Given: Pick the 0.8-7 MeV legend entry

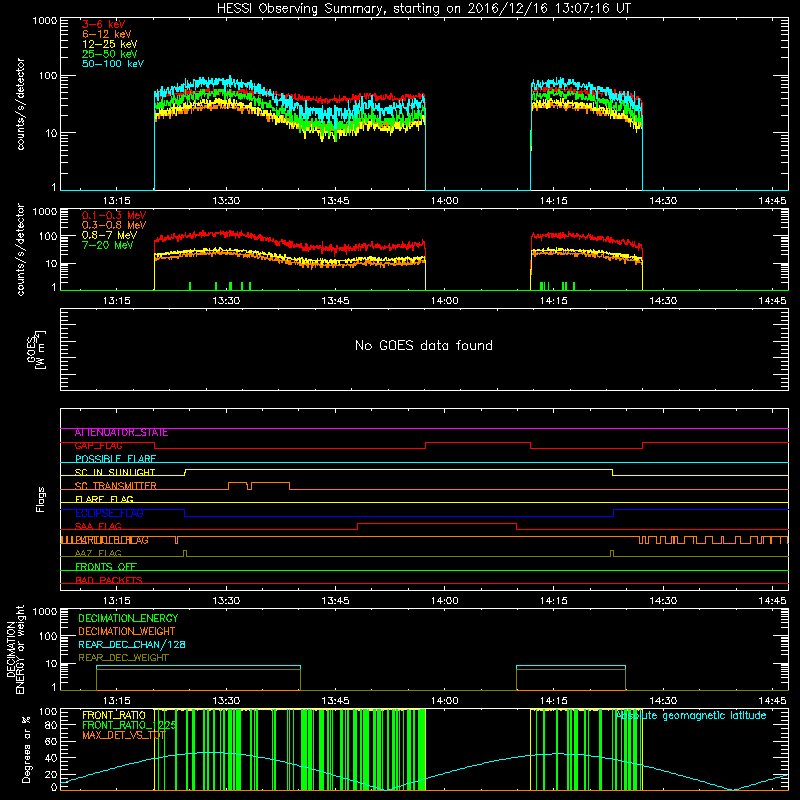Looking at the screenshot, I should click(109, 235).
